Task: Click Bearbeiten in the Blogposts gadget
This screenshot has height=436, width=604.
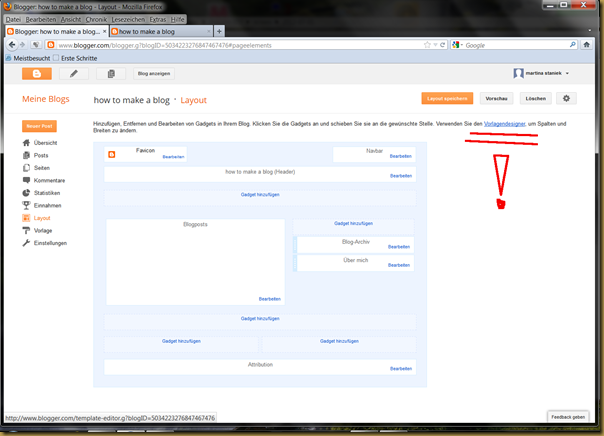Action: [x=270, y=299]
